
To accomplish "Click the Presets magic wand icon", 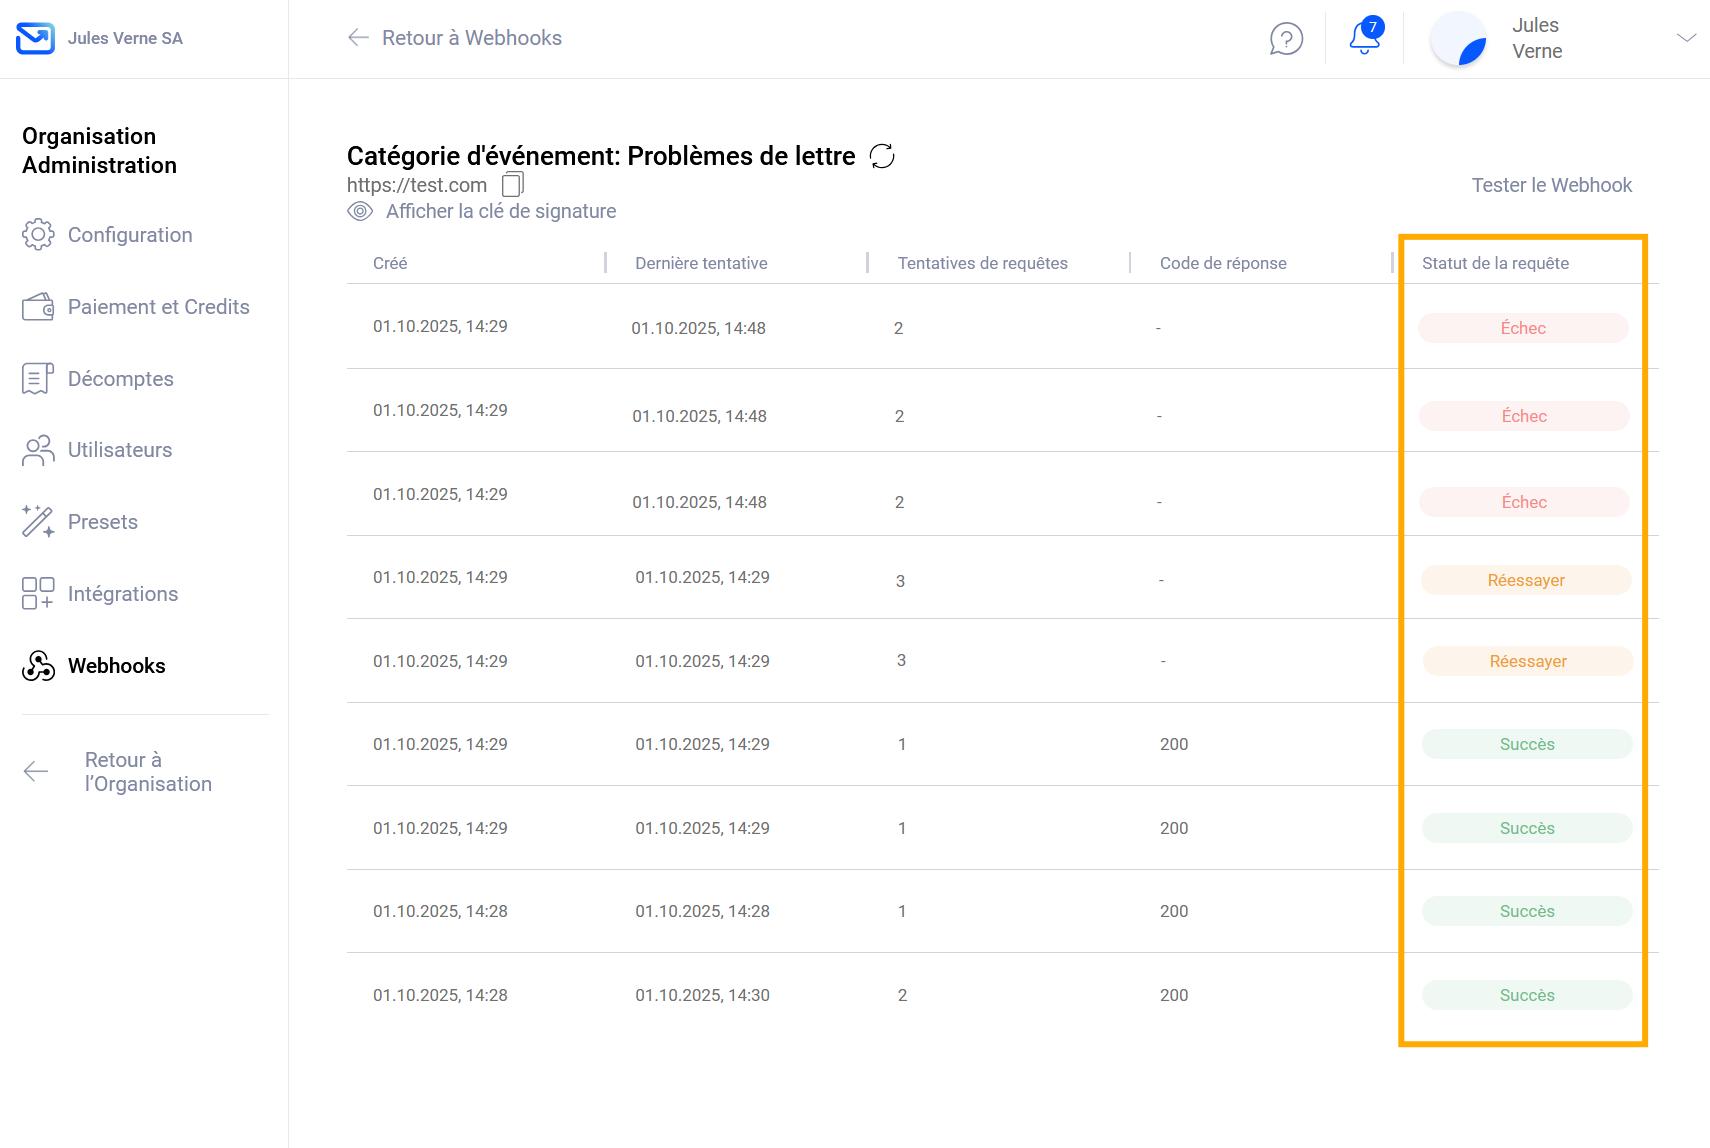I will click(38, 522).
